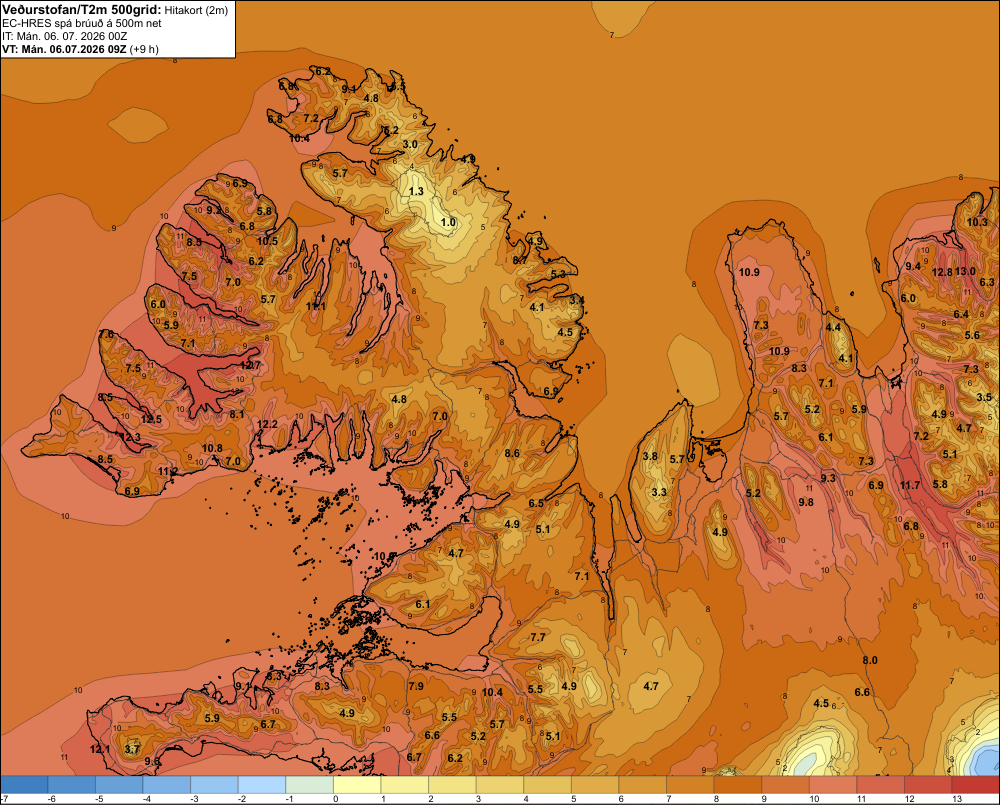Click the 1.0 temperature label on the glacier
This screenshot has height=805, width=1000.
click(448, 223)
